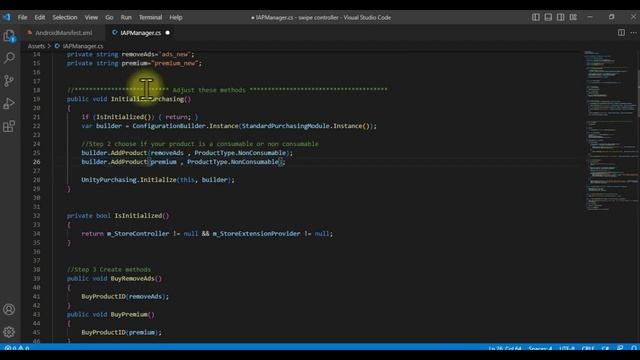This screenshot has width=640, height=360.
Task: Click Ln 26 Col cursor position status
Action: click(504, 348)
